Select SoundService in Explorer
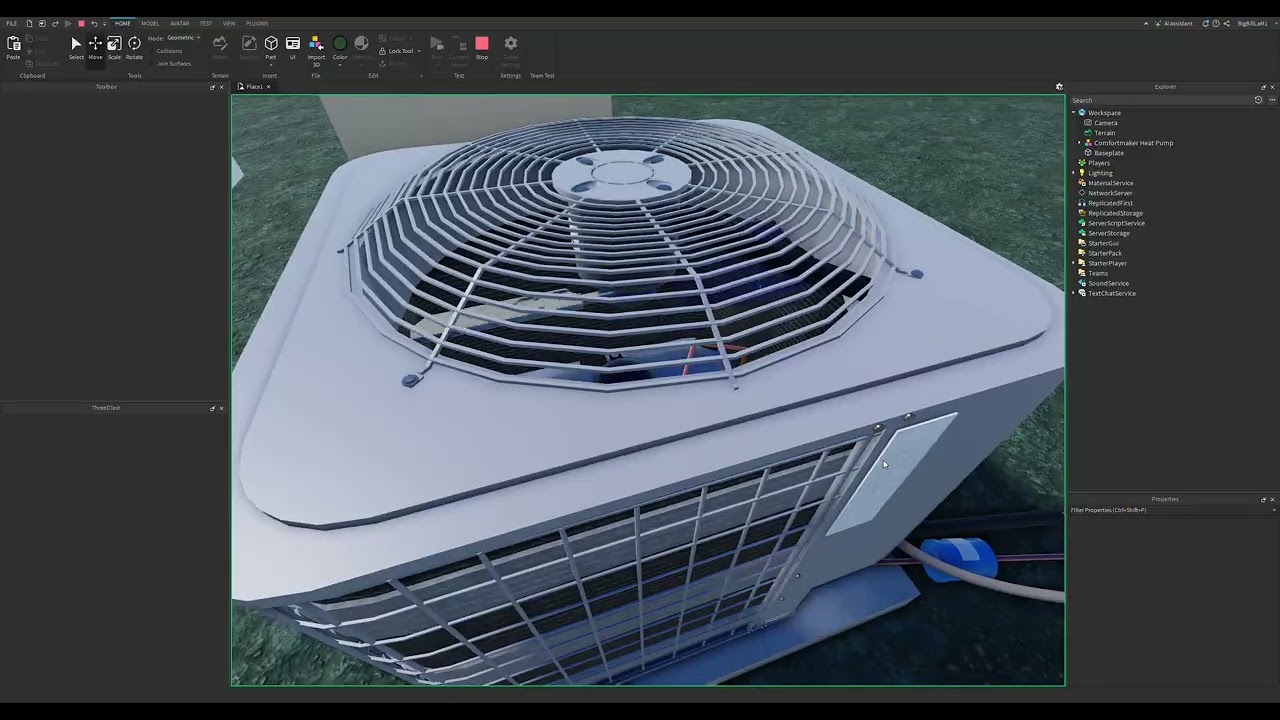 (1108, 283)
